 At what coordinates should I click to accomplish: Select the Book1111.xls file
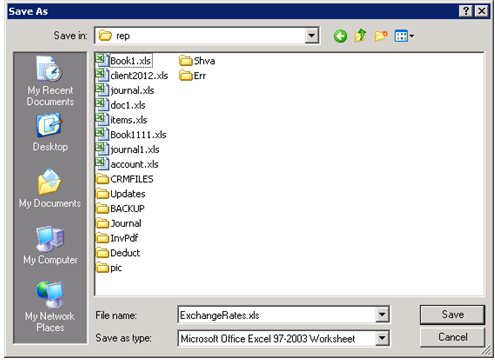(x=131, y=134)
